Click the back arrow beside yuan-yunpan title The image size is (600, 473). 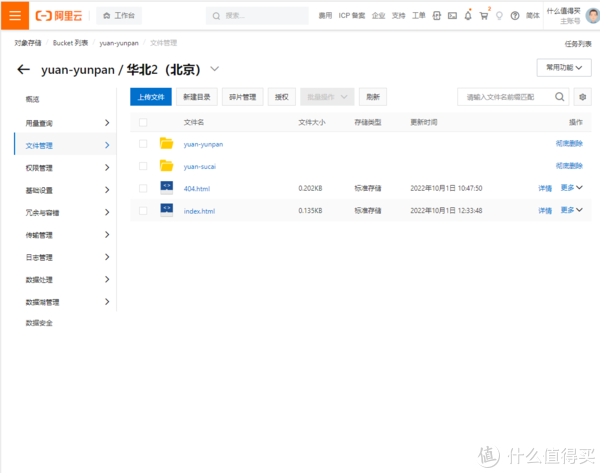pos(23,70)
